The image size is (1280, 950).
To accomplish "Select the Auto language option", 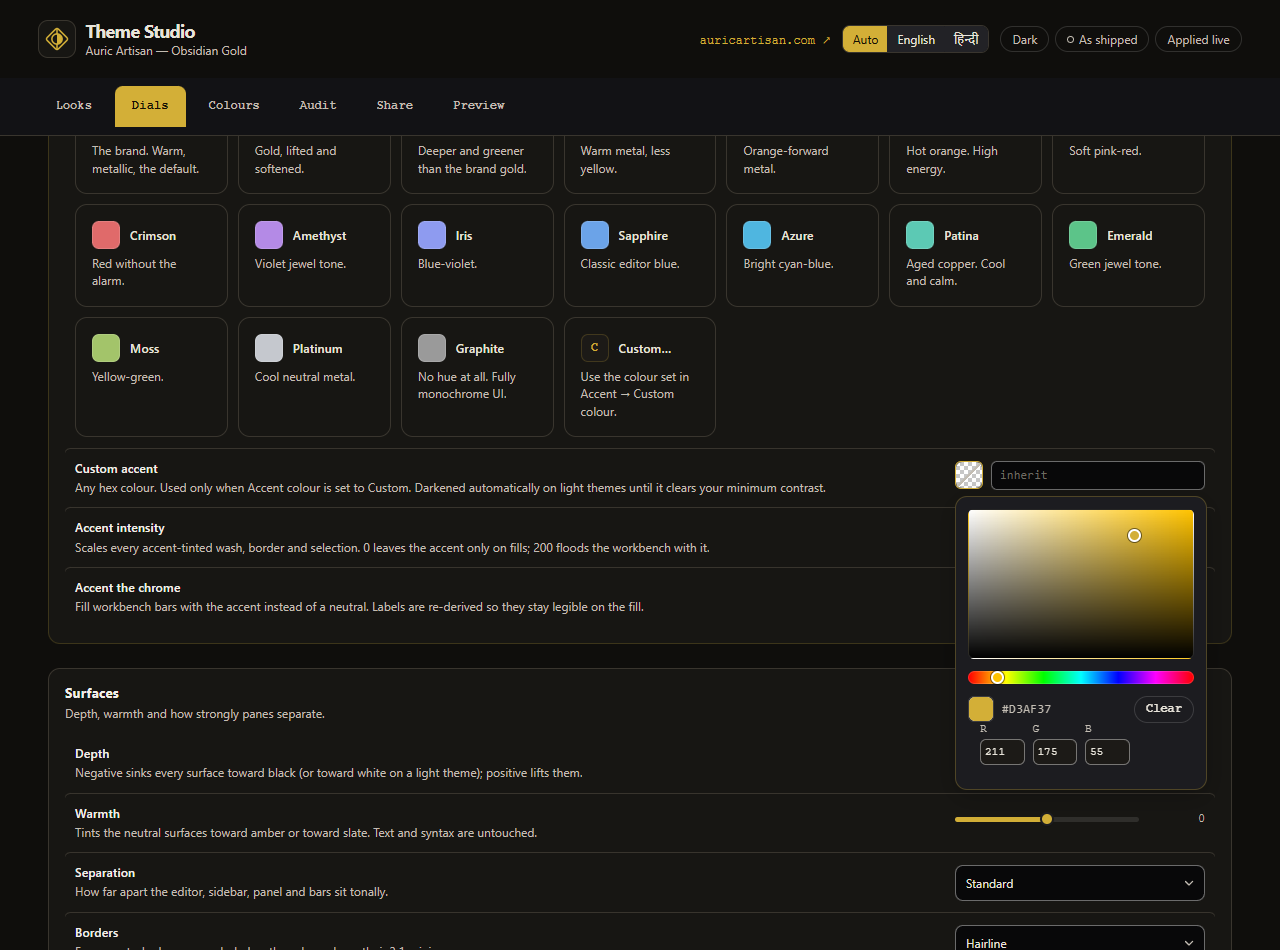I will (x=865, y=40).
